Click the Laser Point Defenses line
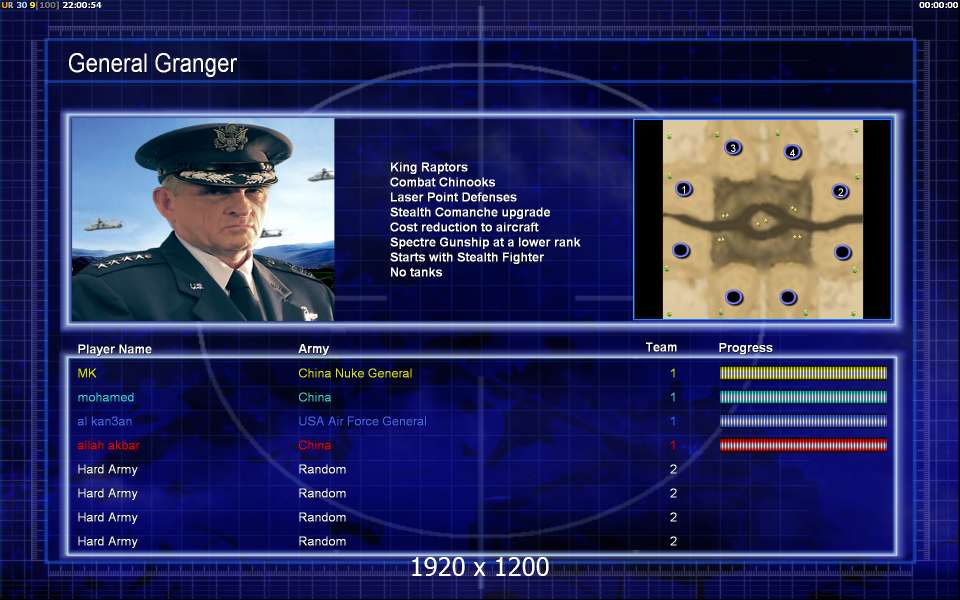Image resolution: width=960 pixels, height=600 pixels. [453, 197]
